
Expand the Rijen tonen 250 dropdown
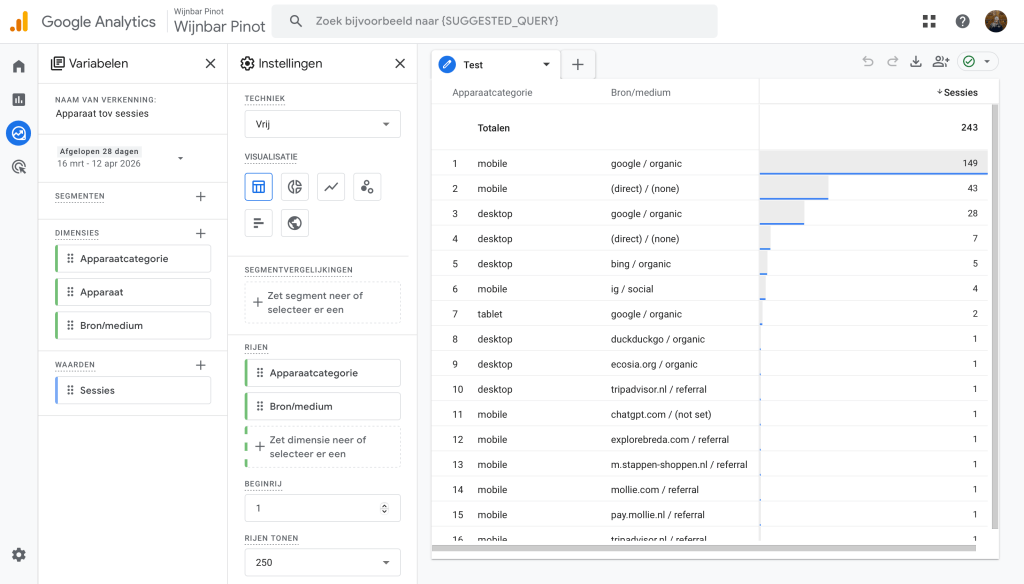coord(323,562)
